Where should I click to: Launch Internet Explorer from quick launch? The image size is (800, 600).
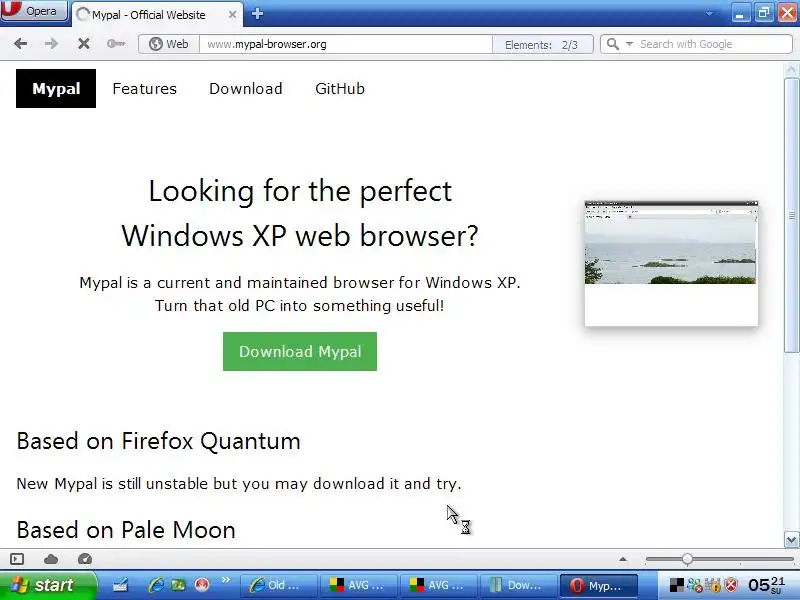tap(156, 585)
